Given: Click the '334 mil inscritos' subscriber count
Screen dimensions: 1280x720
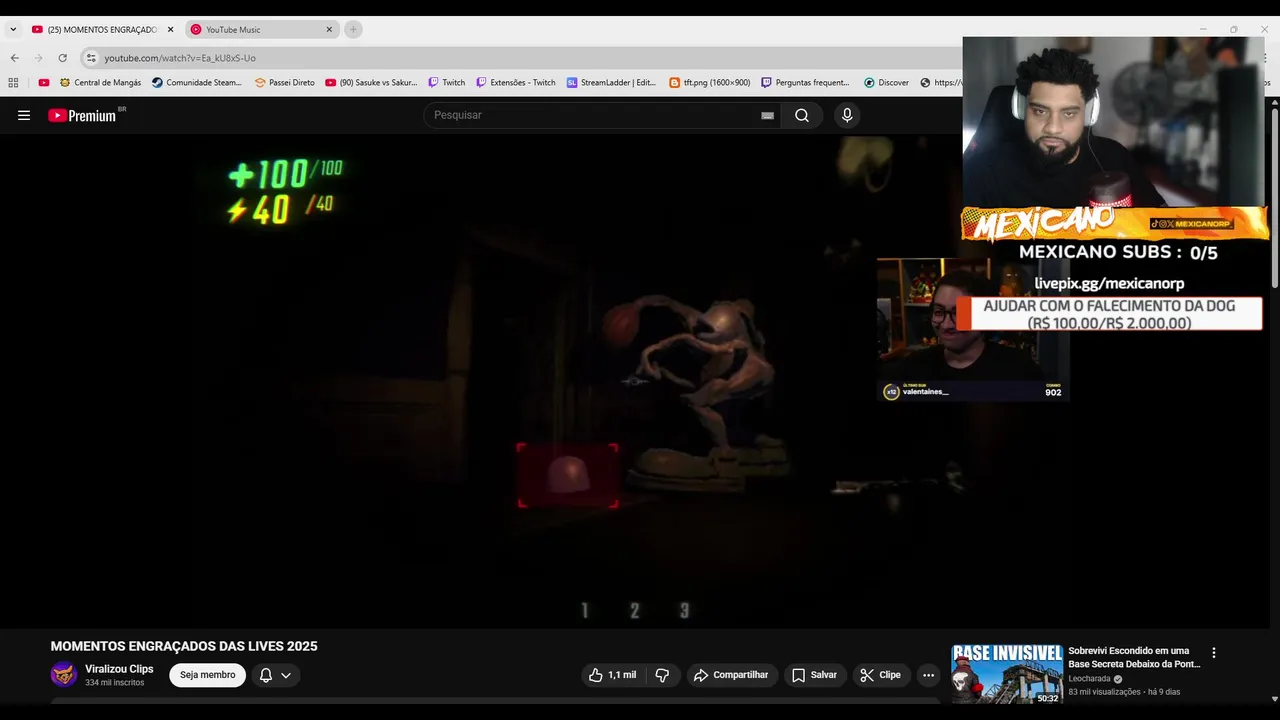Looking at the screenshot, I should (114, 683).
